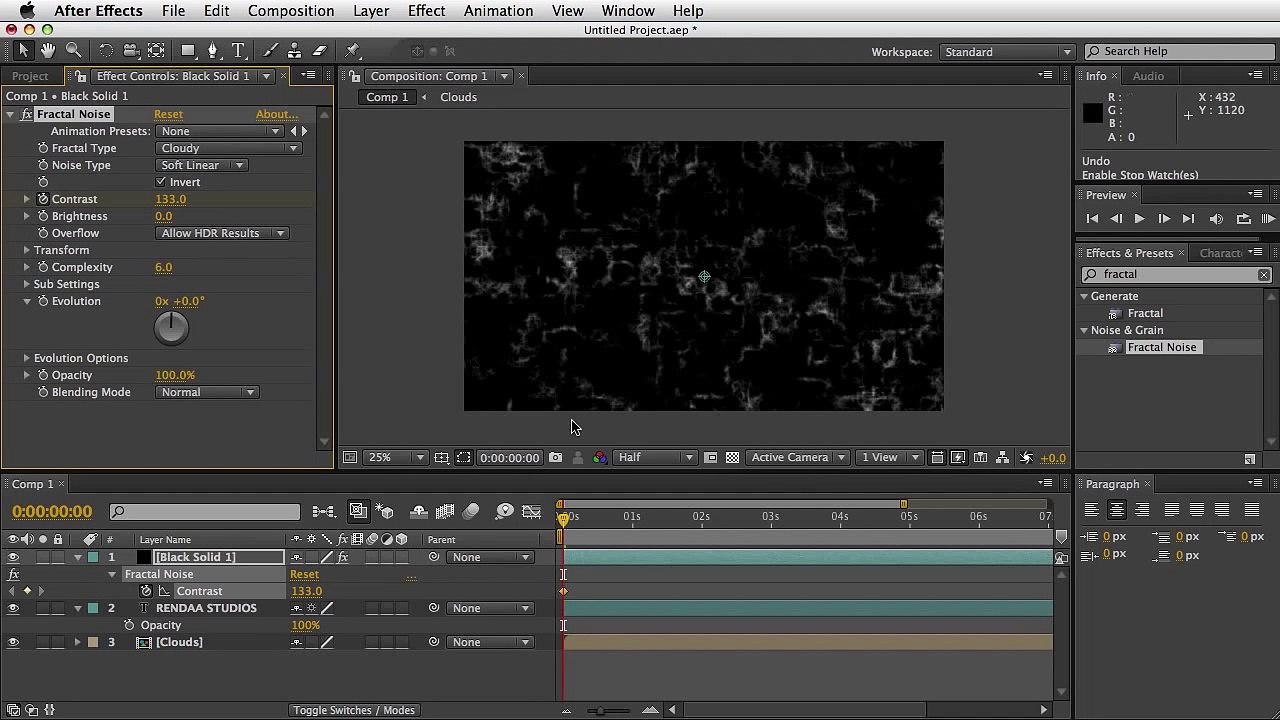Image resolution: width=1280 pixels, height=720 pixels.
Task: Select the Pen tool
Action: click(x=212, y=51)
